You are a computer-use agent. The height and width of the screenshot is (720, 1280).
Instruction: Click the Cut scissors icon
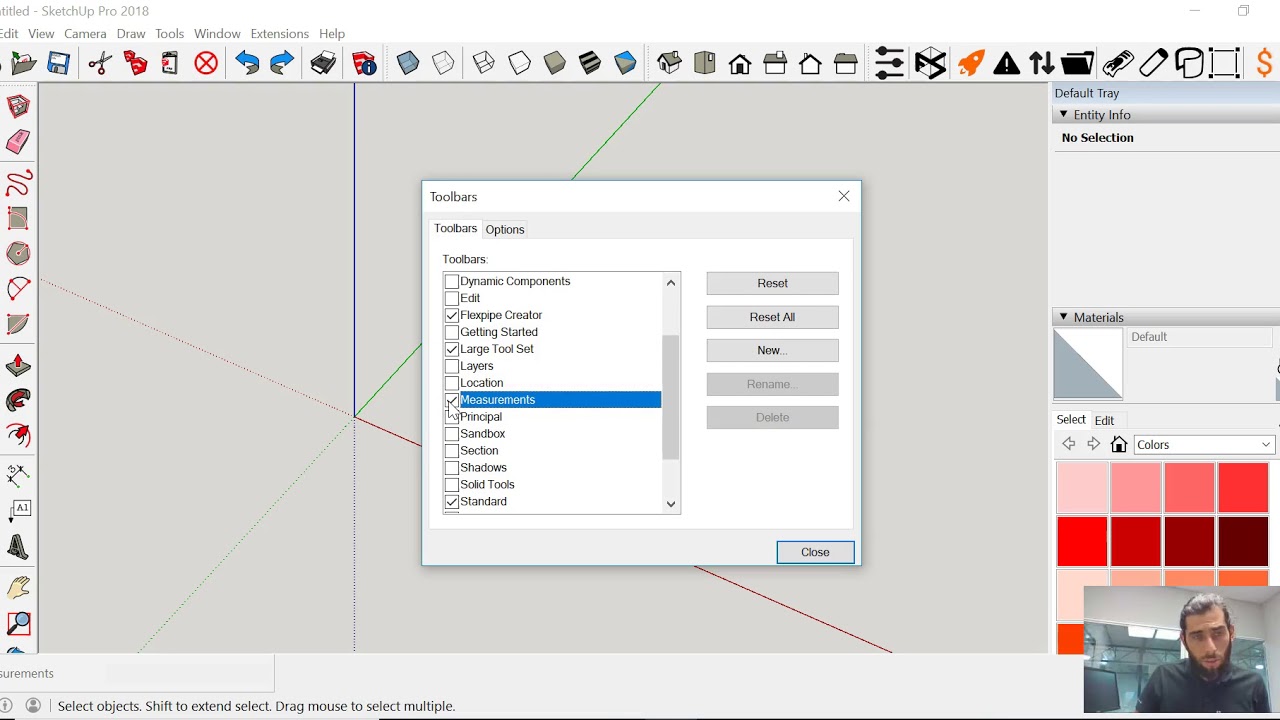(x=99, y=64)
